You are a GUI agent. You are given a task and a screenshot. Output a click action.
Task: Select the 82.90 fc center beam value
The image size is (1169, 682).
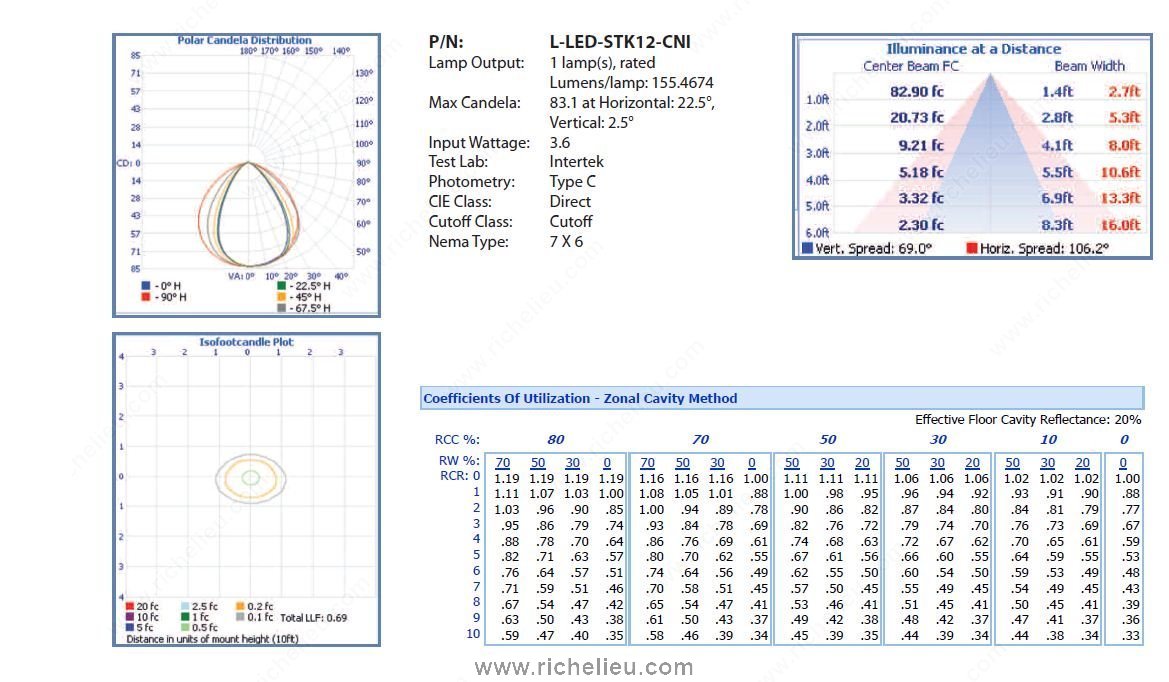916,91
